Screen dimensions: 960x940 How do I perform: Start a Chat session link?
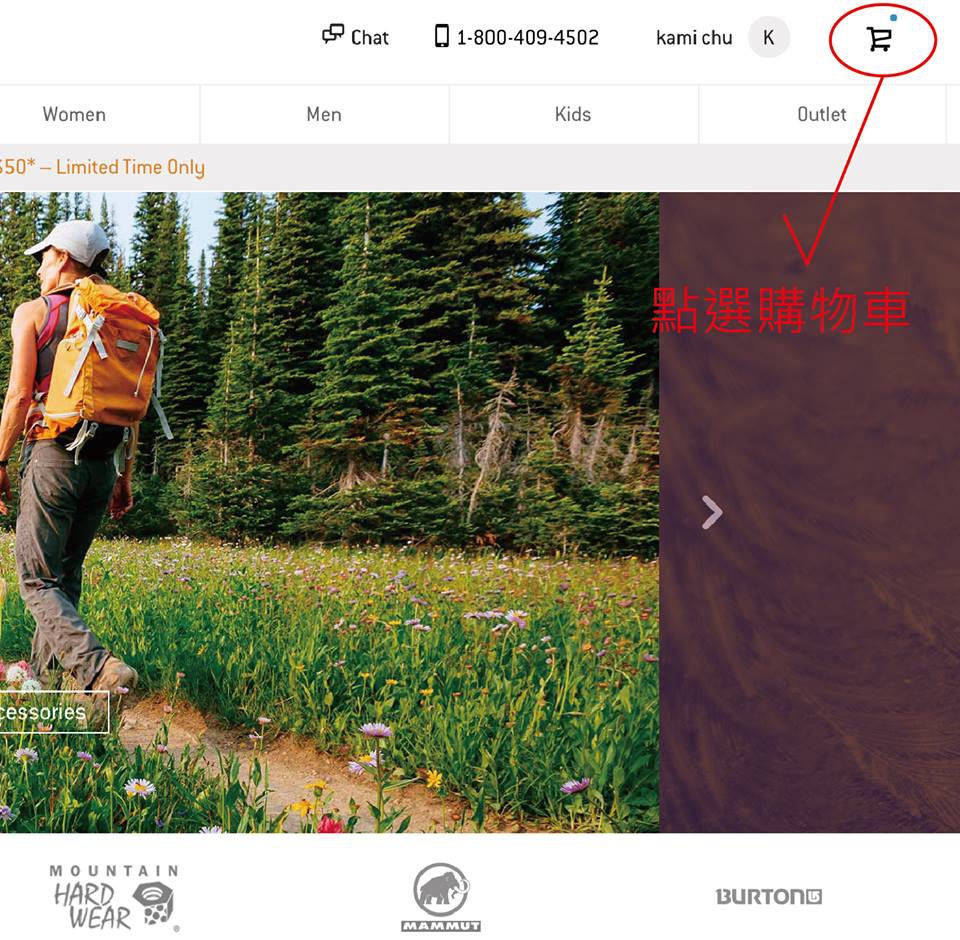(369, 38)
